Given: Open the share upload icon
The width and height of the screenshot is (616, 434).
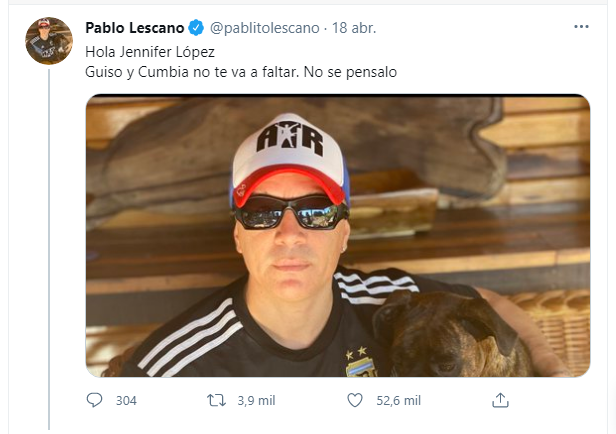Looking at the screenshot, I should (x=500, y=400).
